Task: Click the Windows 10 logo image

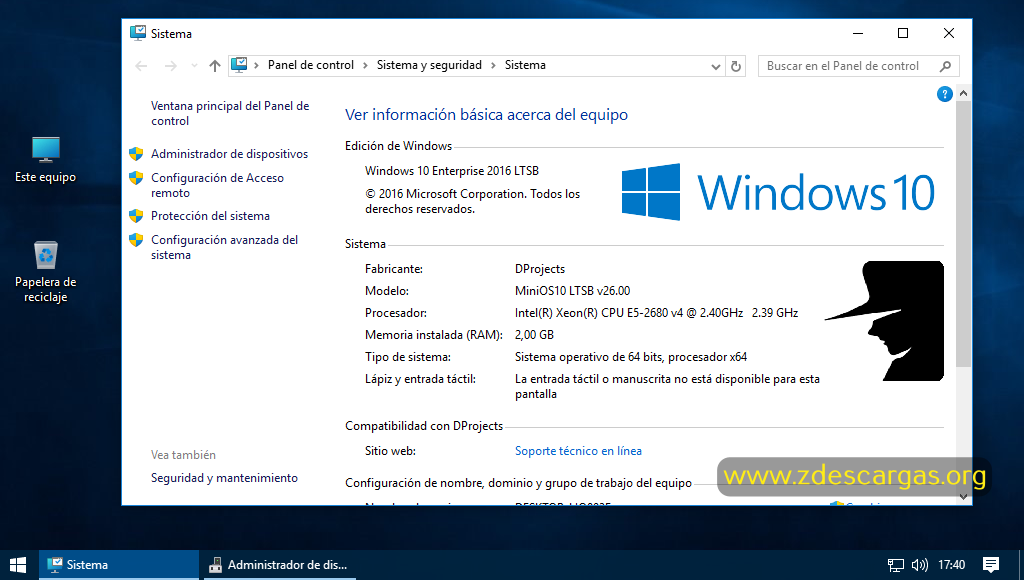Action: (x=778, y=192)
